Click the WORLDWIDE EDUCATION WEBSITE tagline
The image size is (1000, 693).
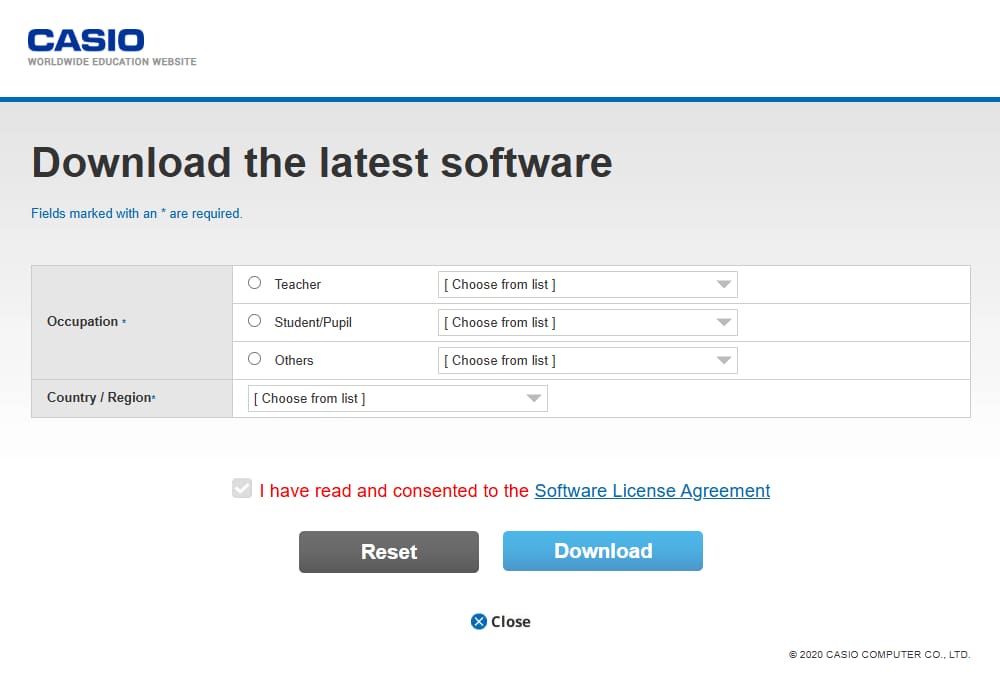[110, 61]
